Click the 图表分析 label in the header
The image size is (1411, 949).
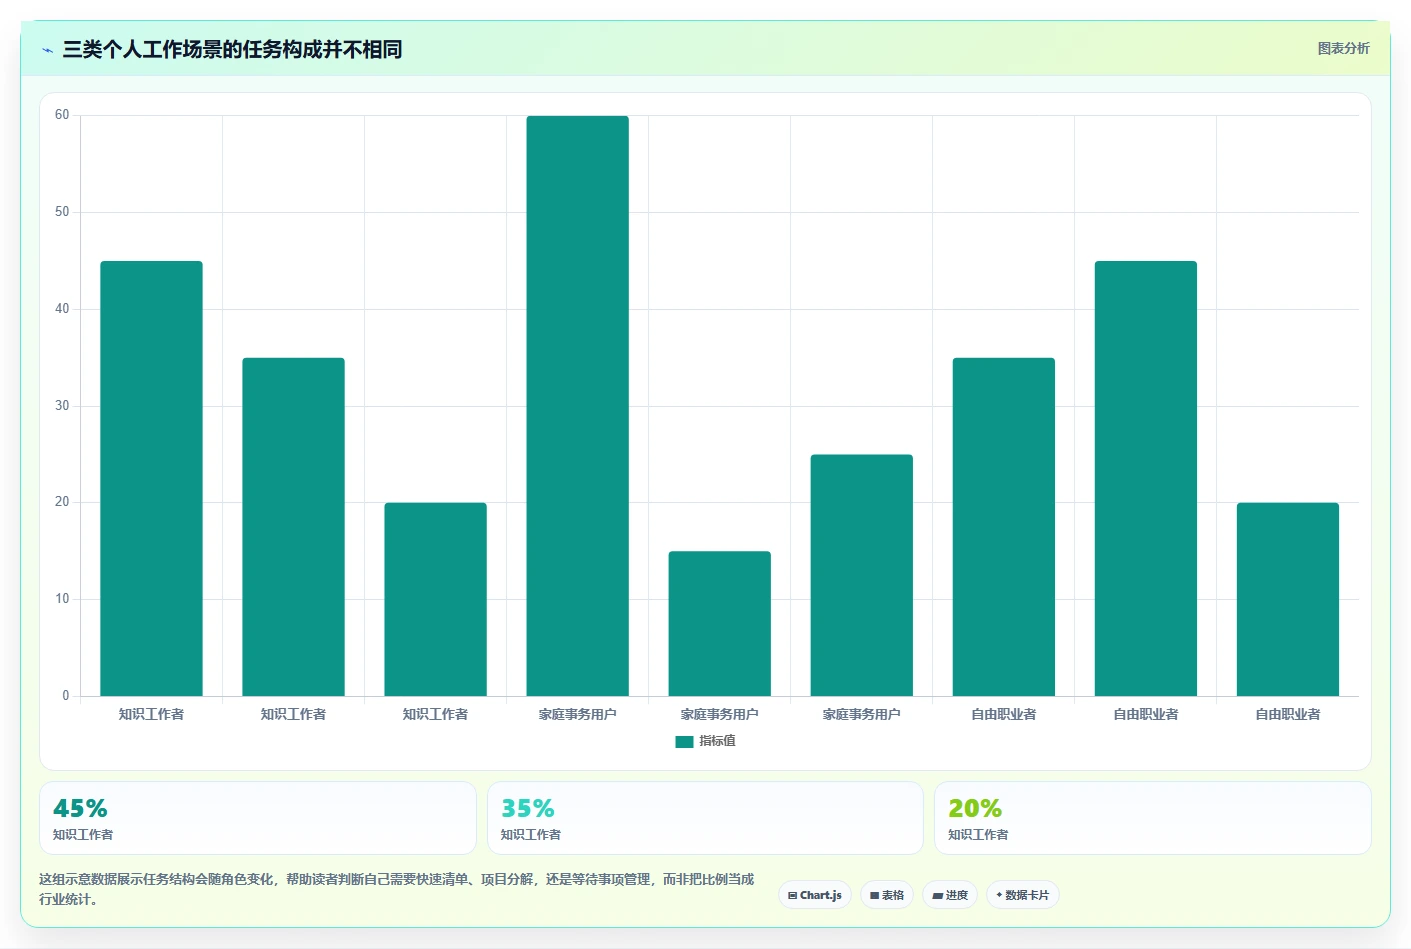pyautogui.click(x=1343, y=48)
